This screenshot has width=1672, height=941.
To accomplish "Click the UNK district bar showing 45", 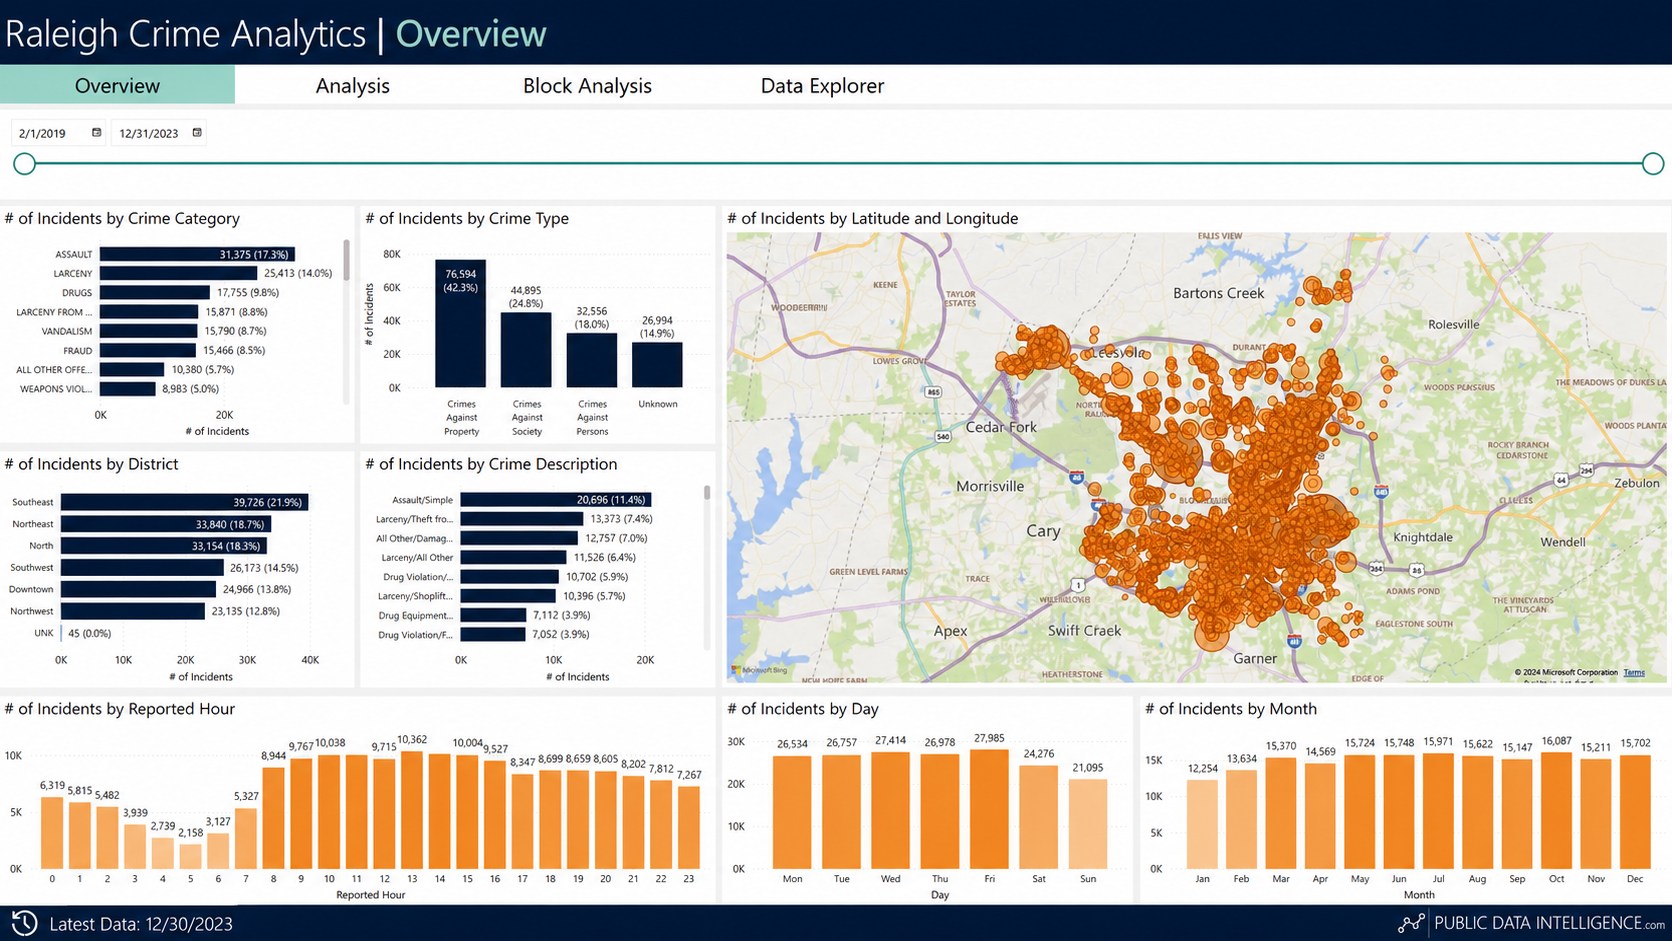I will 62,633.
